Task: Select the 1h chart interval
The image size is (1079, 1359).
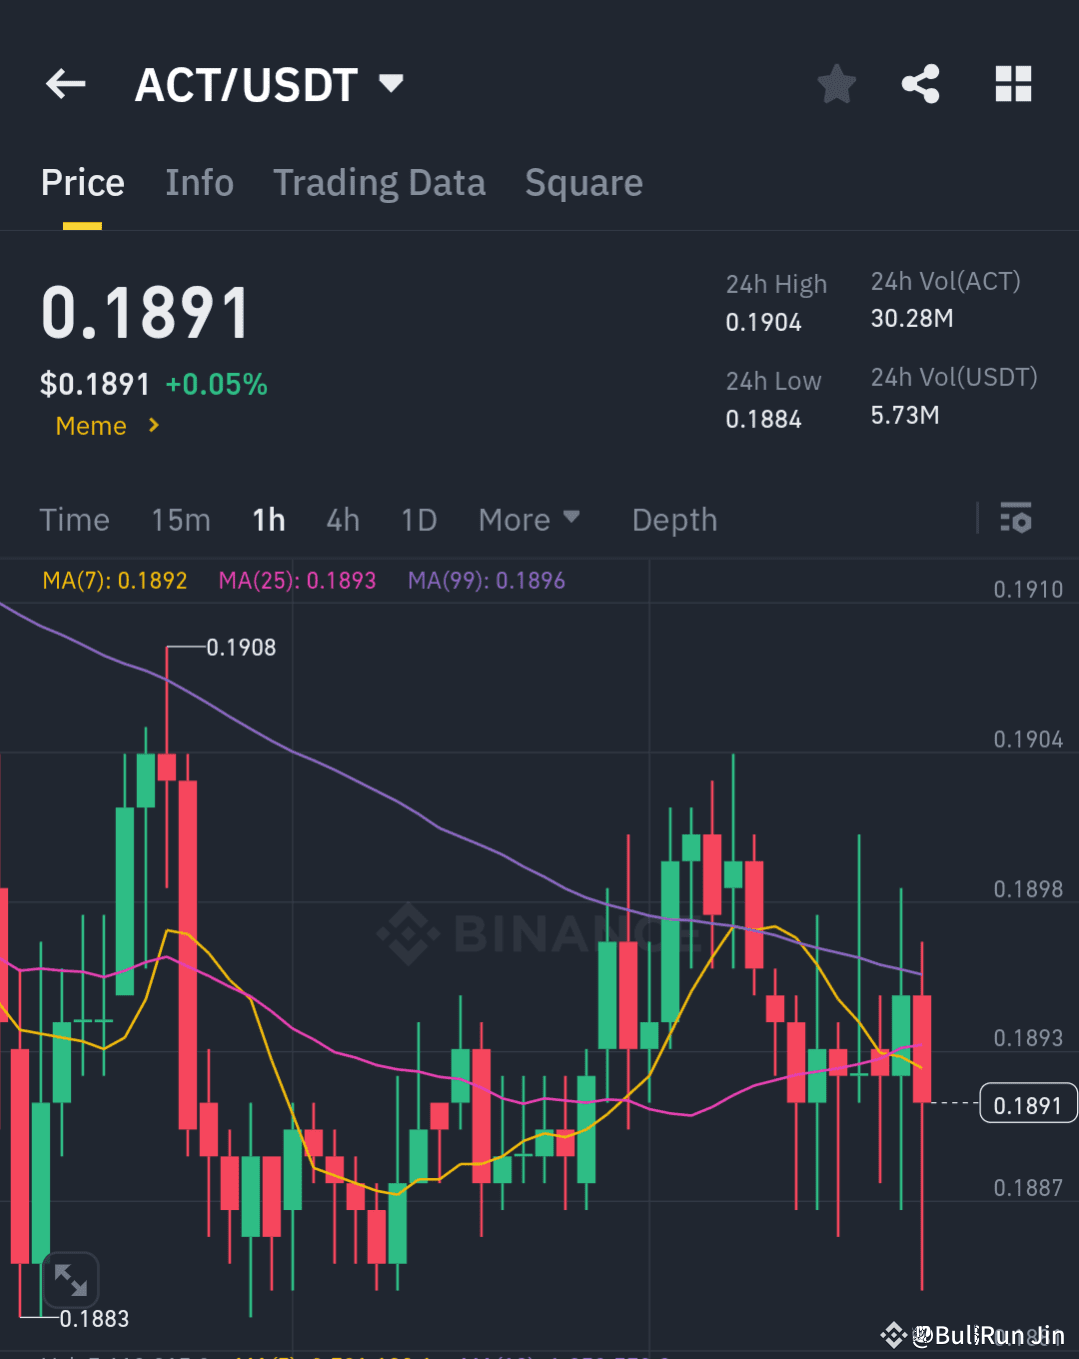Action: click(x=269, y=520)
